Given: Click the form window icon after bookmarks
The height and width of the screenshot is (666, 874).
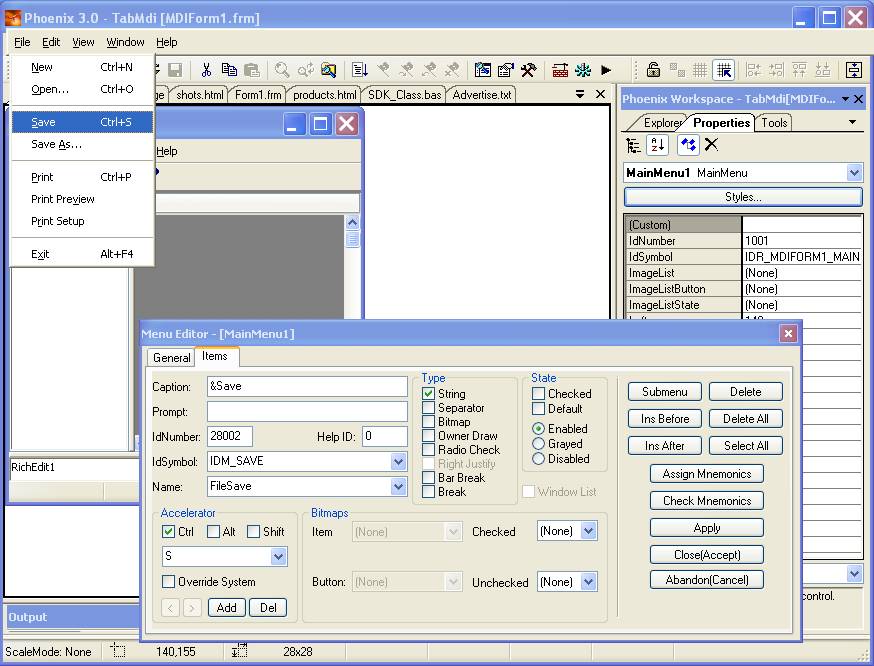Looking at the screenshot, I should [x=483, y=70].
